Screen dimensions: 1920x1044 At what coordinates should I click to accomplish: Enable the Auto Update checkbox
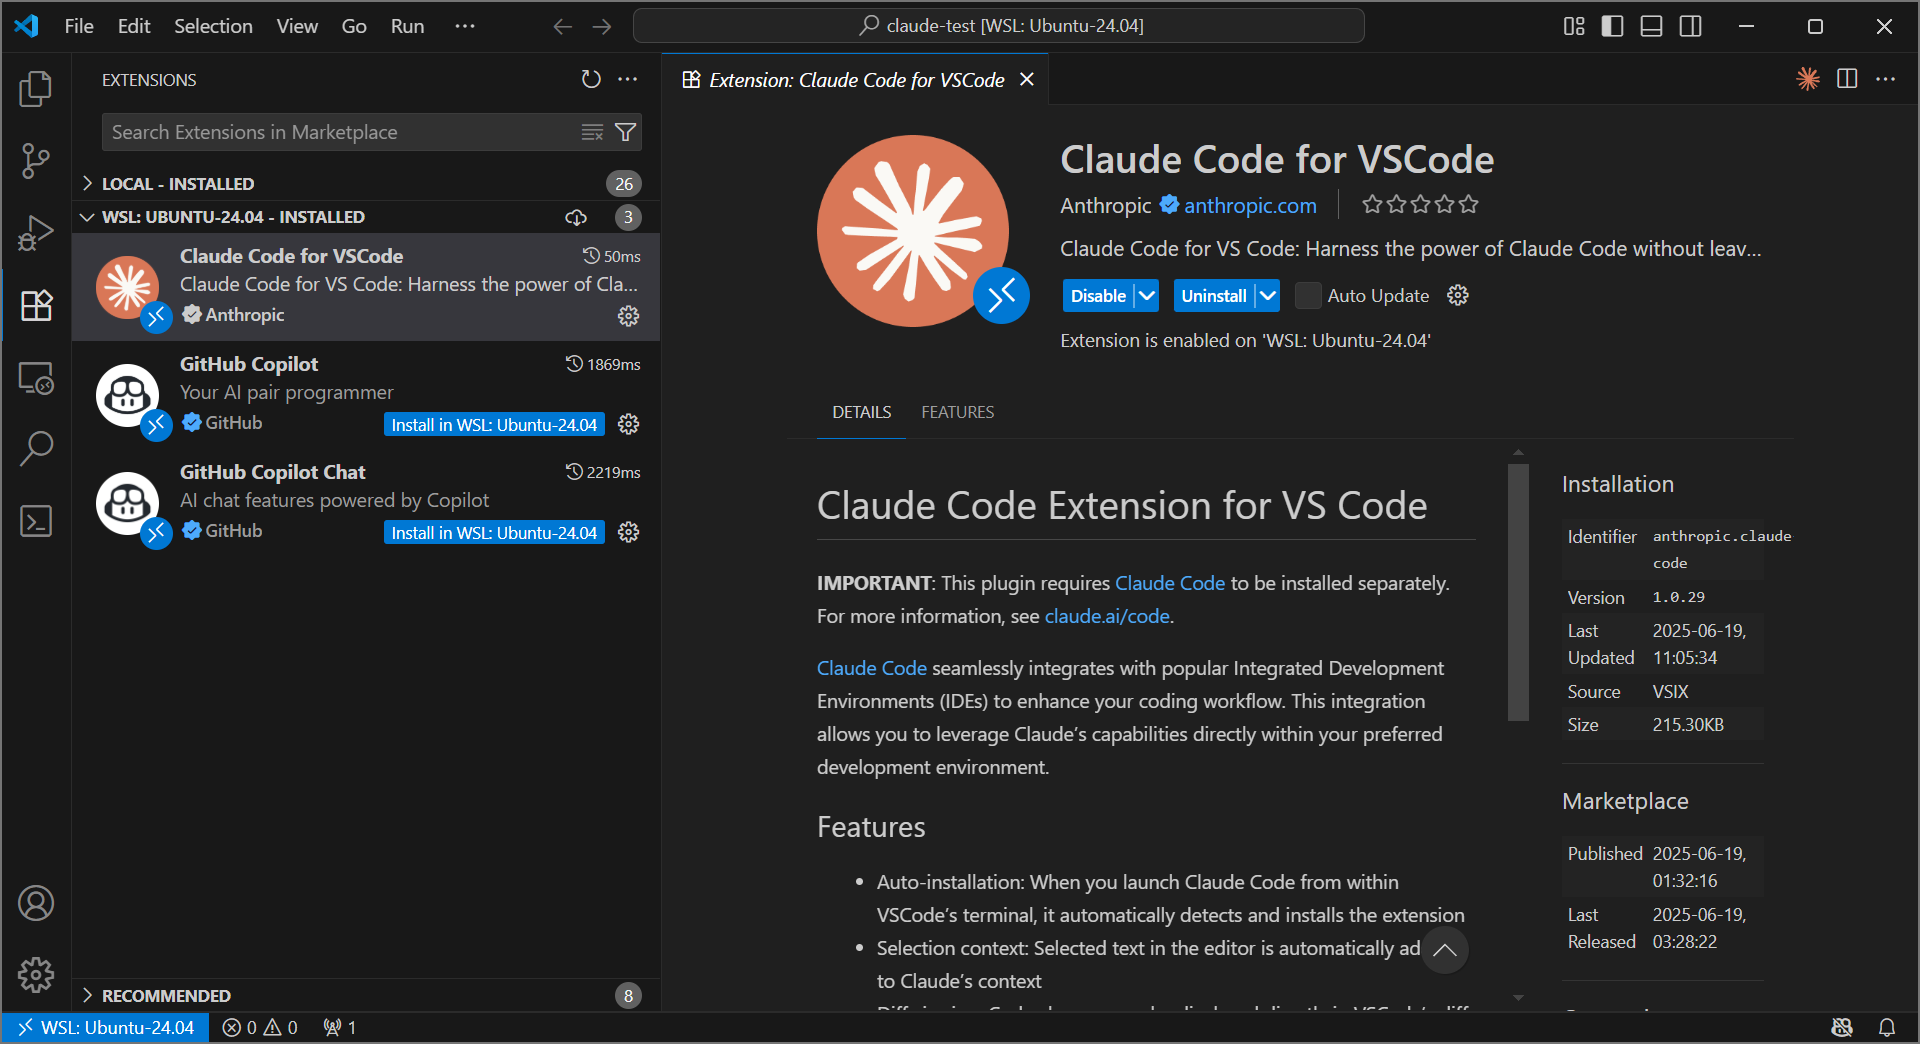(x=1308, y=295)
